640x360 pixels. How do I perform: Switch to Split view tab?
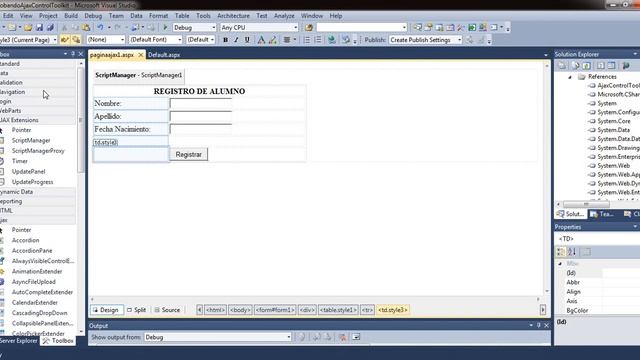point(136,310)
